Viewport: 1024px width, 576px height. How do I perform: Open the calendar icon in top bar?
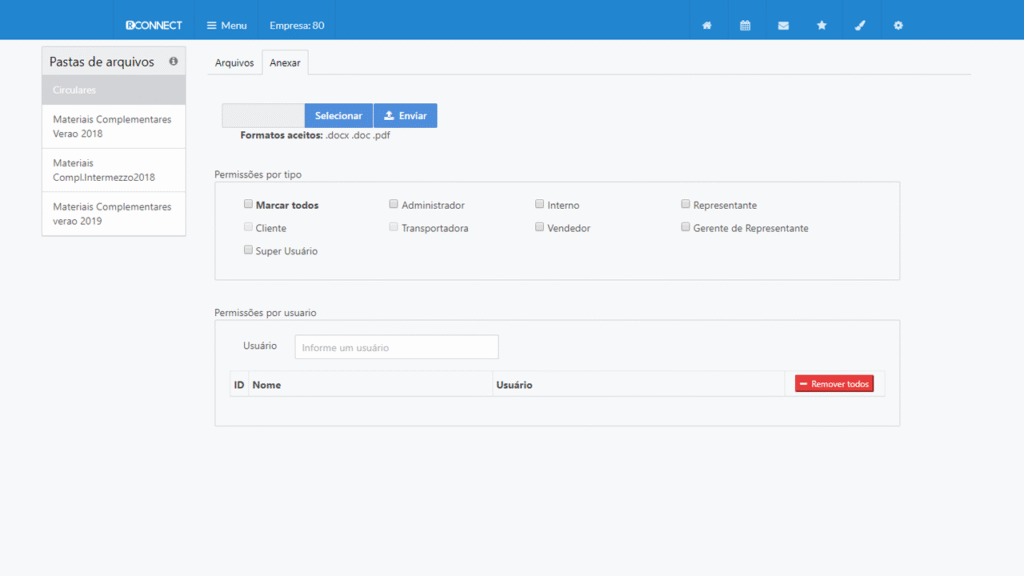pyautogui.click(x=745, y=25)
